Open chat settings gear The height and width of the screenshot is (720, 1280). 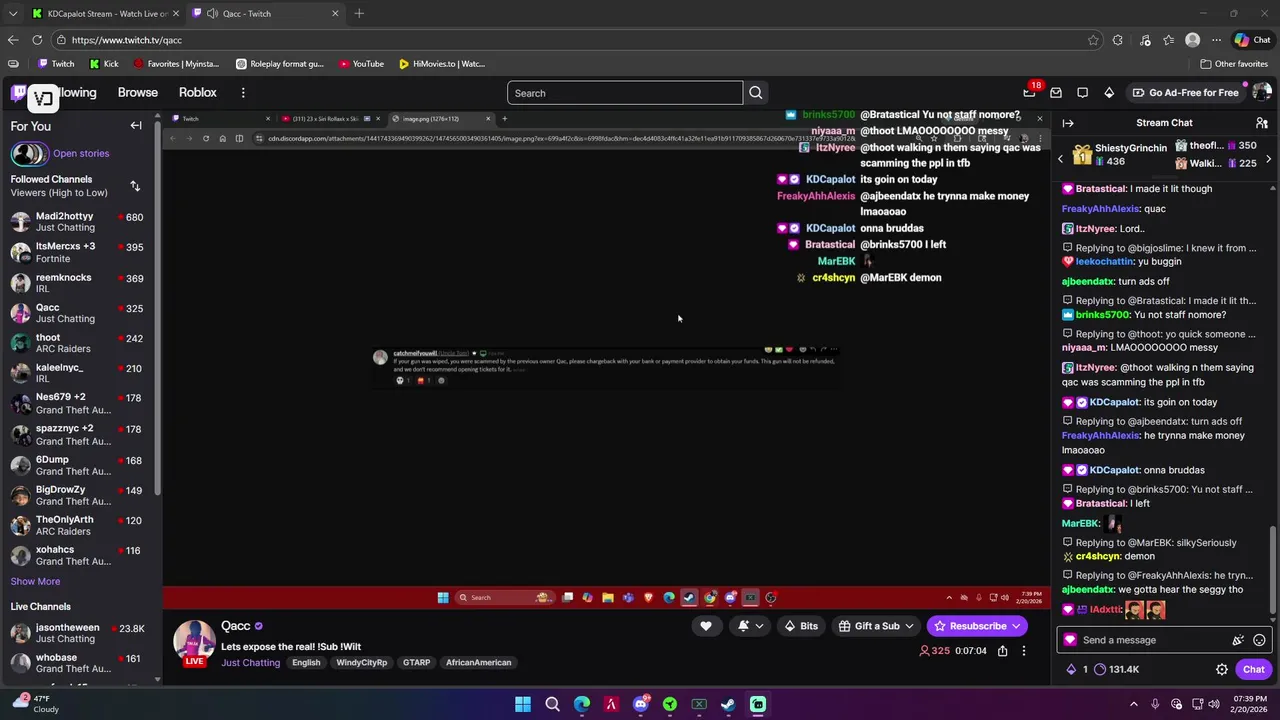(1221, 669)
